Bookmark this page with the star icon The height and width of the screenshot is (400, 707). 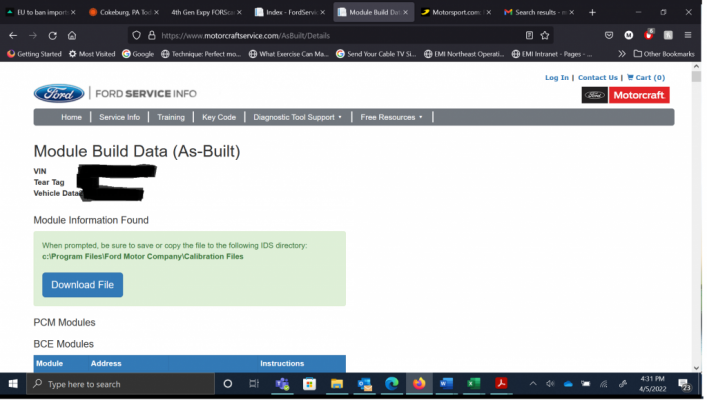click(x=545, y=35)
